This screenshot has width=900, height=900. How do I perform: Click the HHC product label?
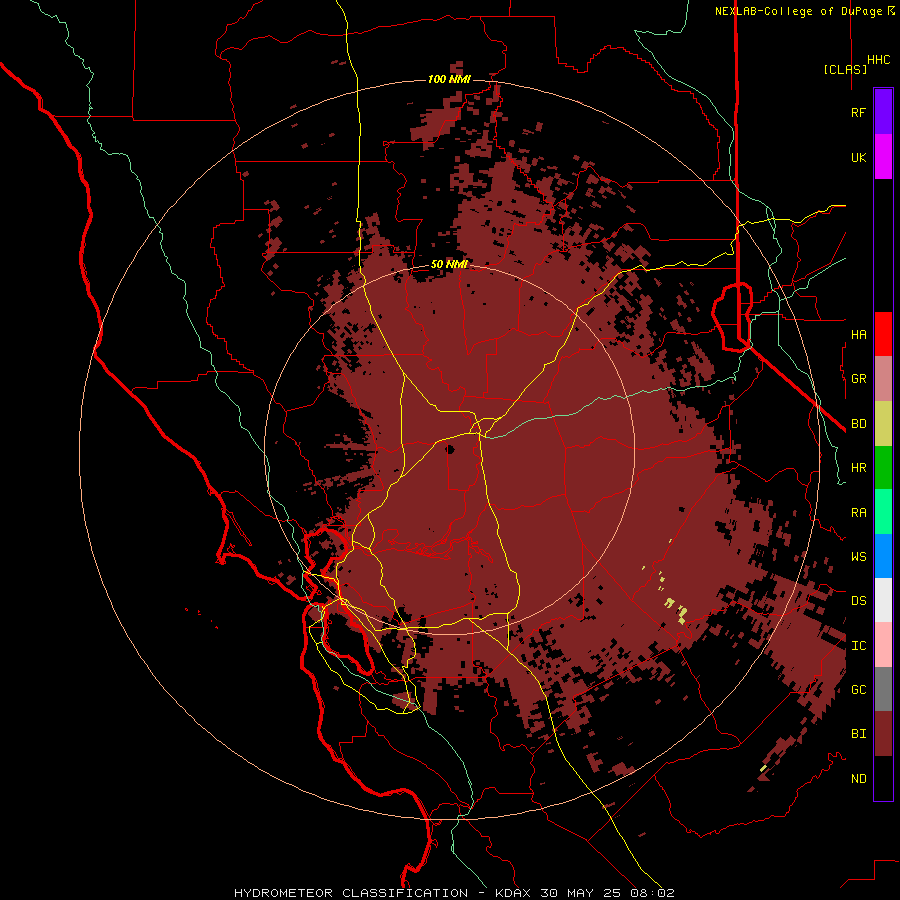[x=878, y=60]
